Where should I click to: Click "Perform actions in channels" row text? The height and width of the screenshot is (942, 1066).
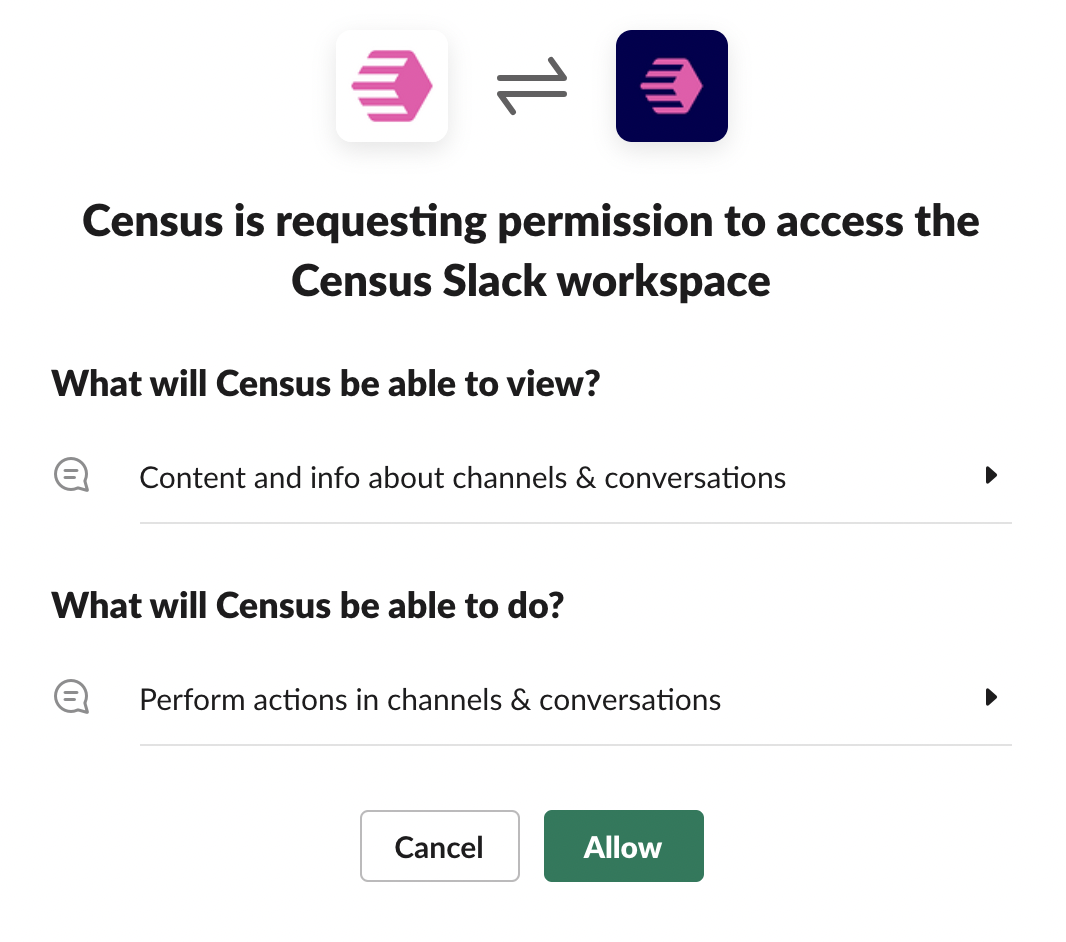click(x=430, y=699)
